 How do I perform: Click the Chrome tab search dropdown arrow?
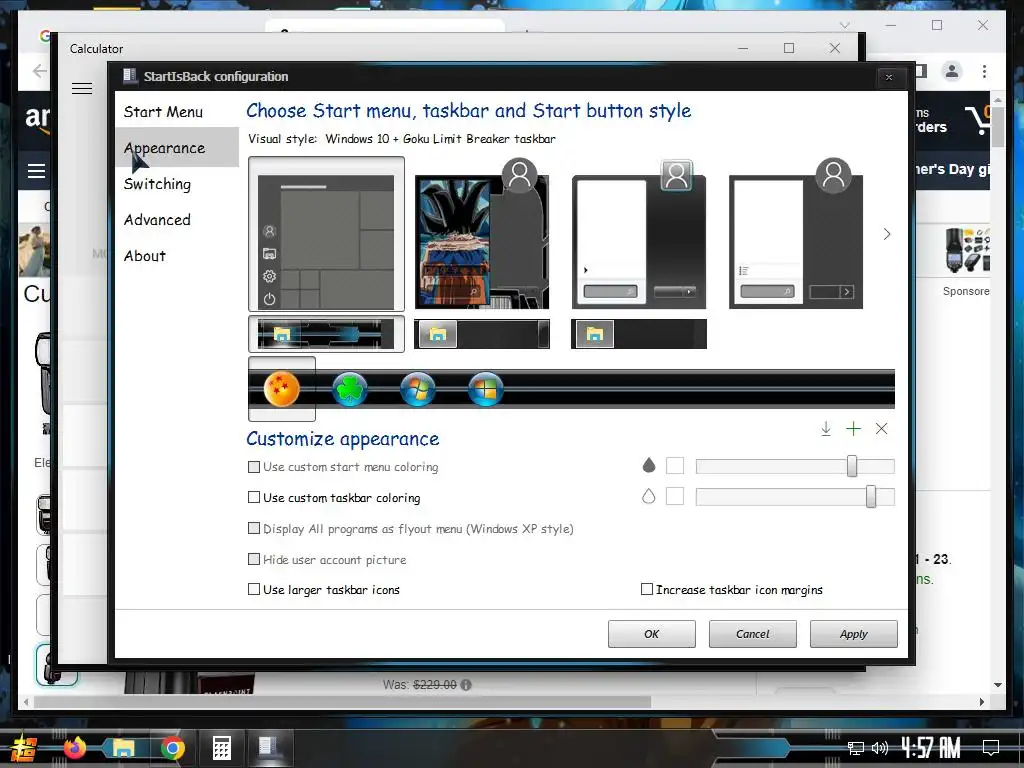(x=844, y=25)
